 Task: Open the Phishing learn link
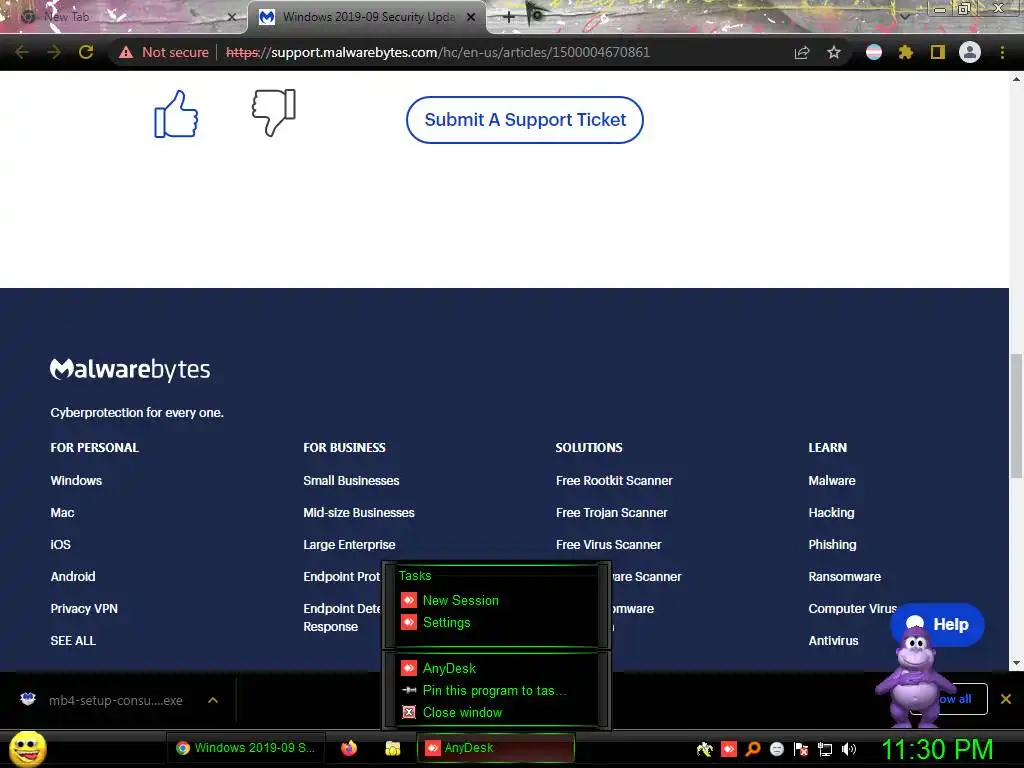tap(833, 545)
